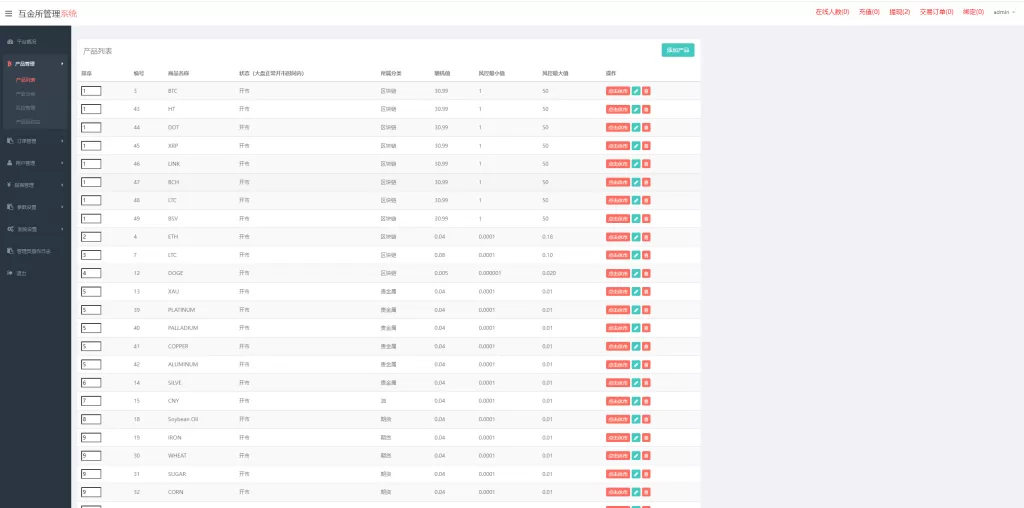
Task: Click 退出 to log out
Action: click(22, 274)
